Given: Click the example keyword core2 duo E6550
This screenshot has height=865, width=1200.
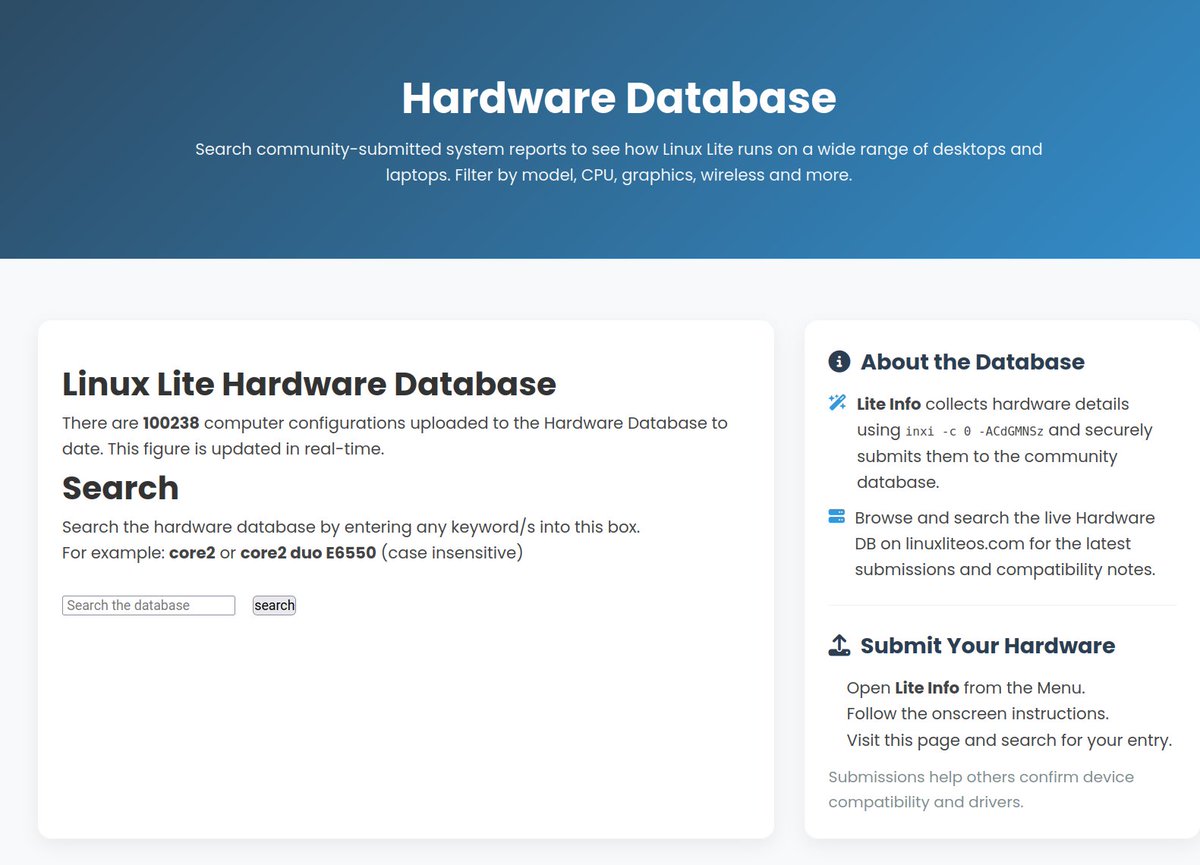Looking at the screenshot, I should [308, 552].
